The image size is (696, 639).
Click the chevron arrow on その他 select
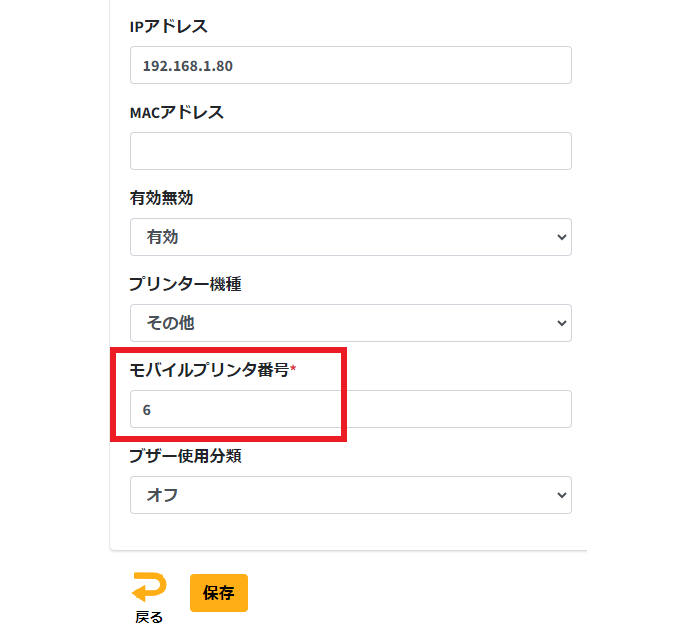559,323
